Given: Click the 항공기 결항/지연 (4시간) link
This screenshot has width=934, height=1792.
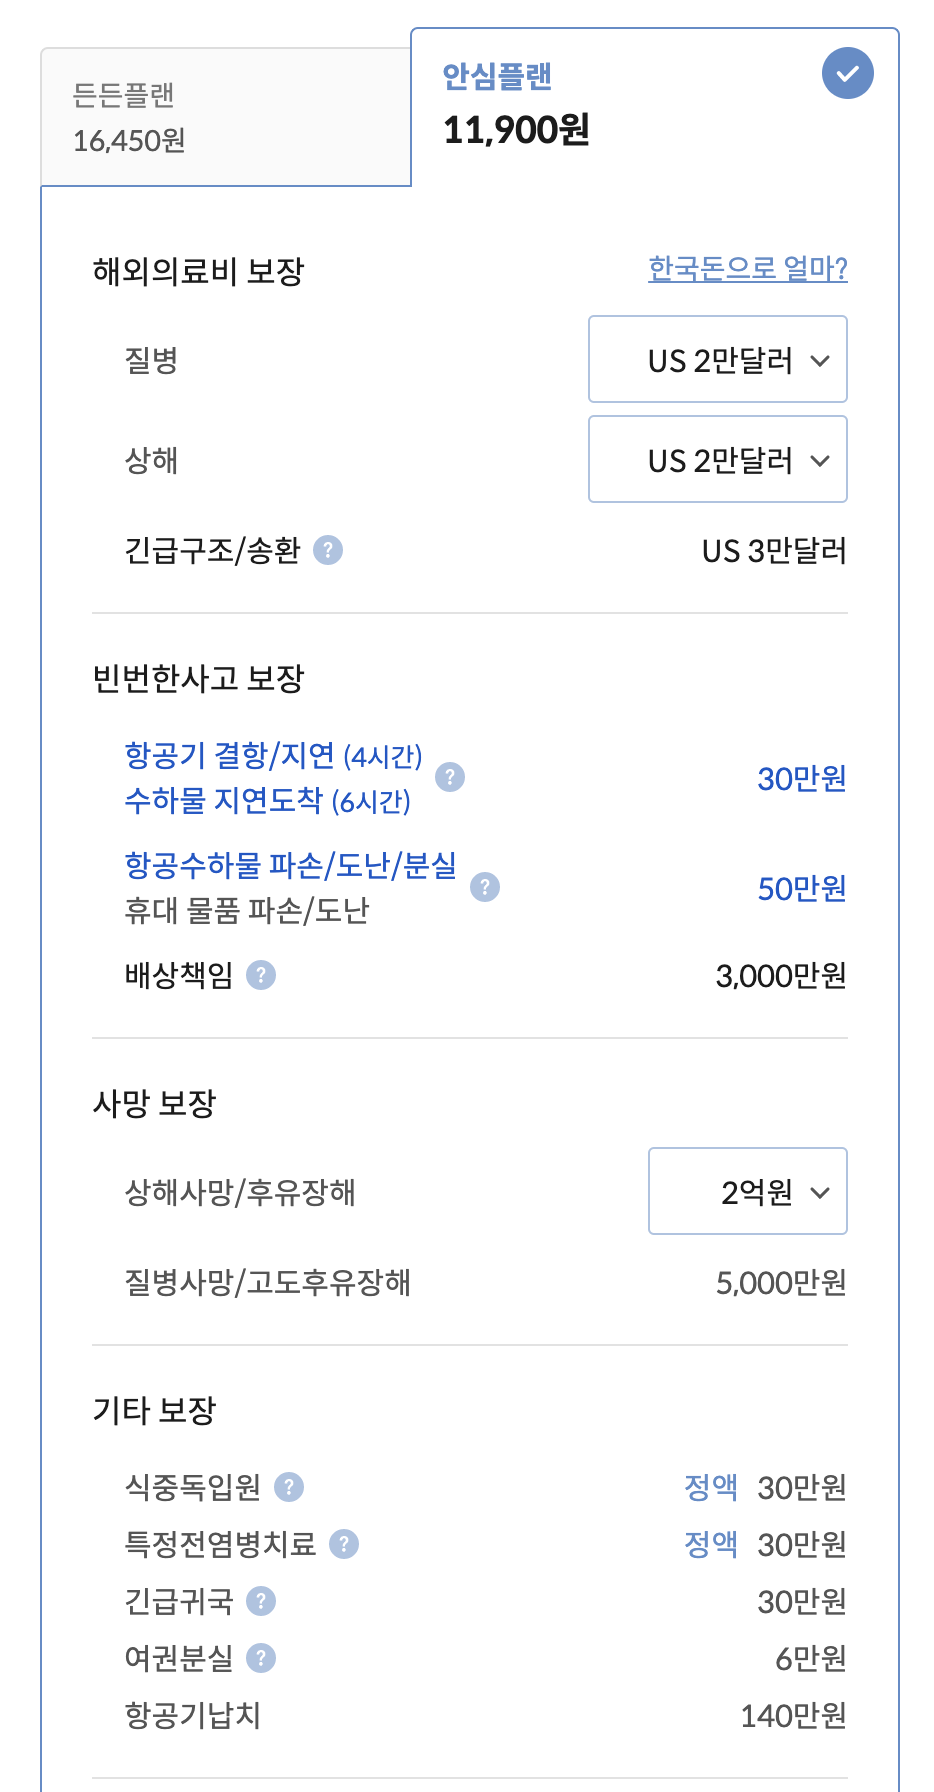Looking at the screenshot, I should 273,755.
